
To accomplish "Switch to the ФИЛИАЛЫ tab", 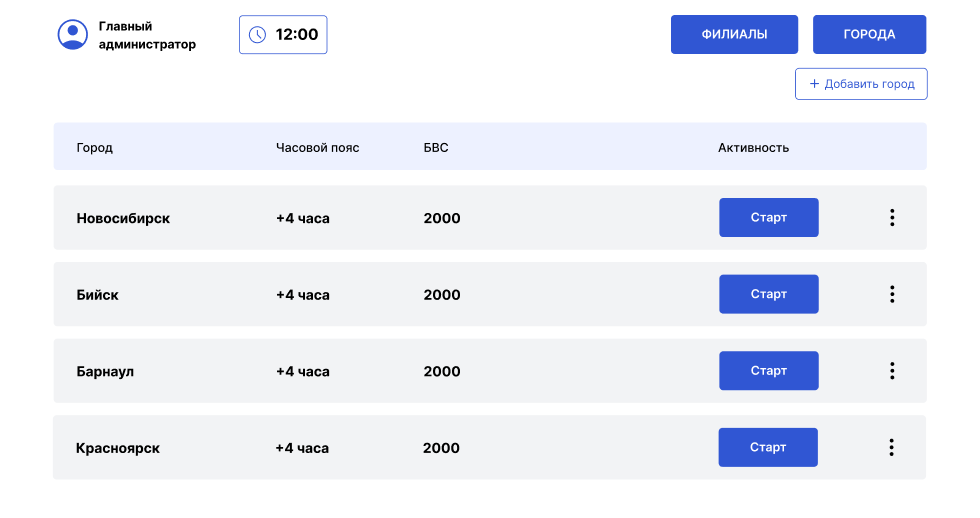I will (x=734, y=34).
